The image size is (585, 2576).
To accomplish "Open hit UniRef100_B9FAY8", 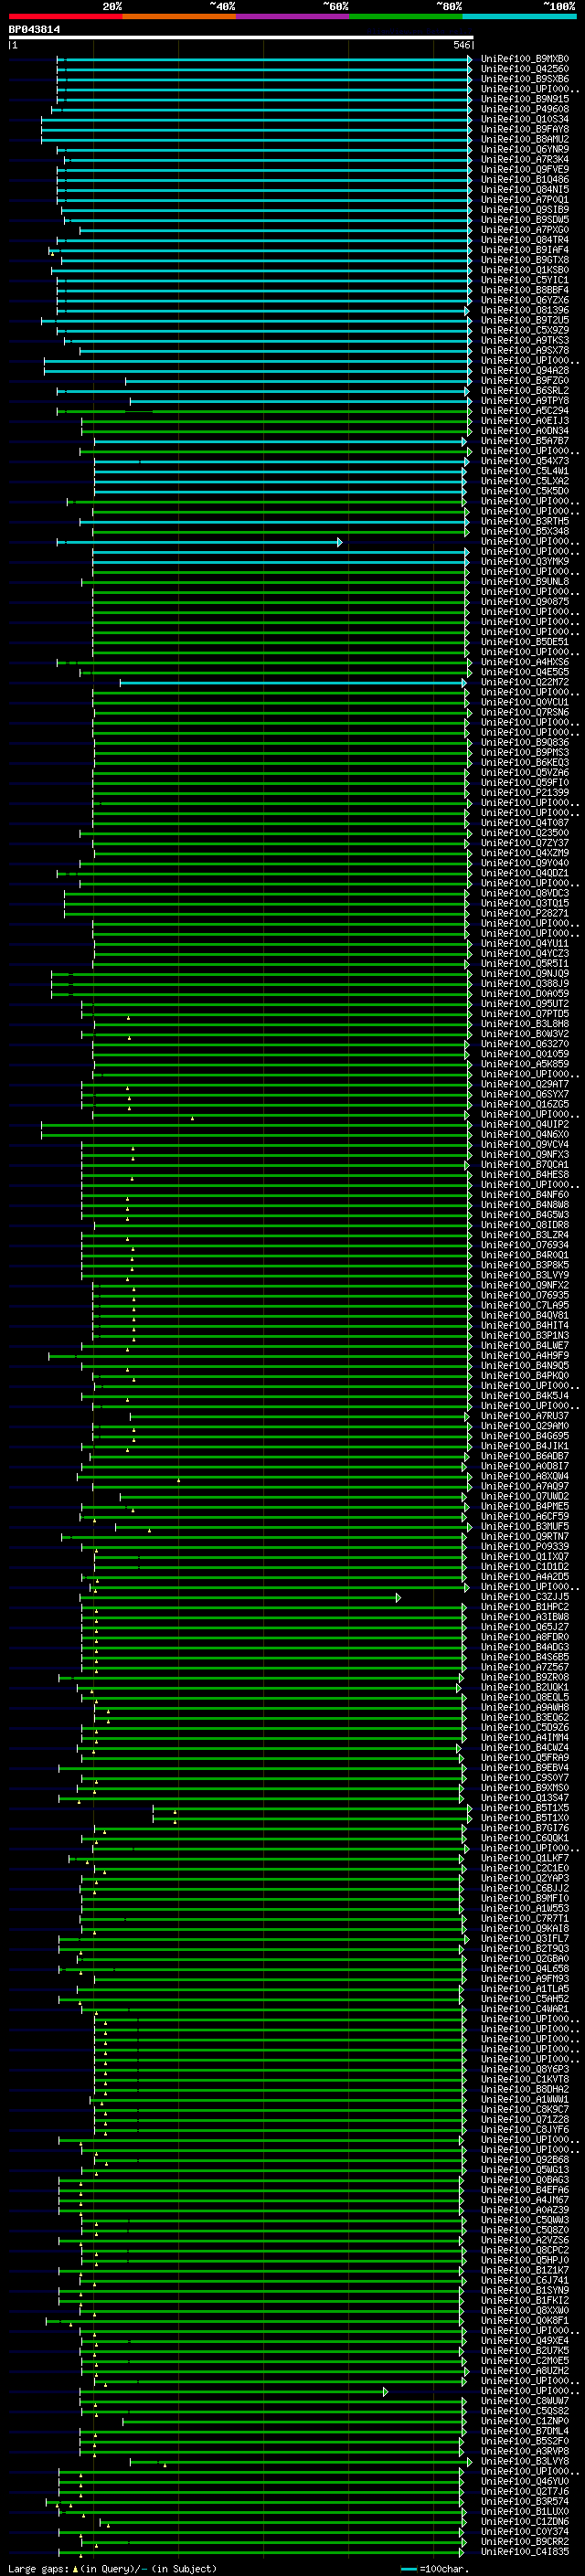I will click(x=525, y=129).
